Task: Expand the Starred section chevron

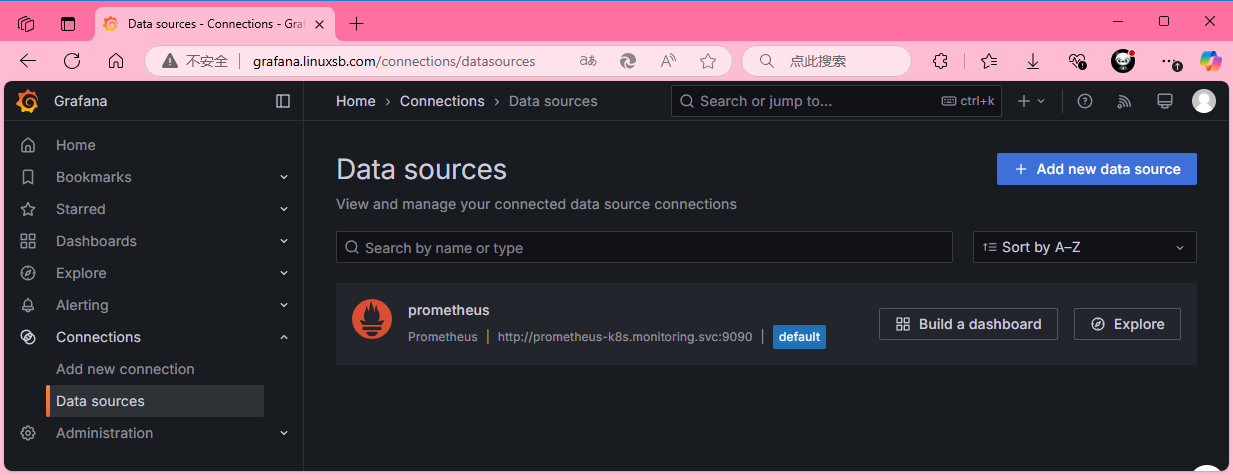Action: coord(284,209)
